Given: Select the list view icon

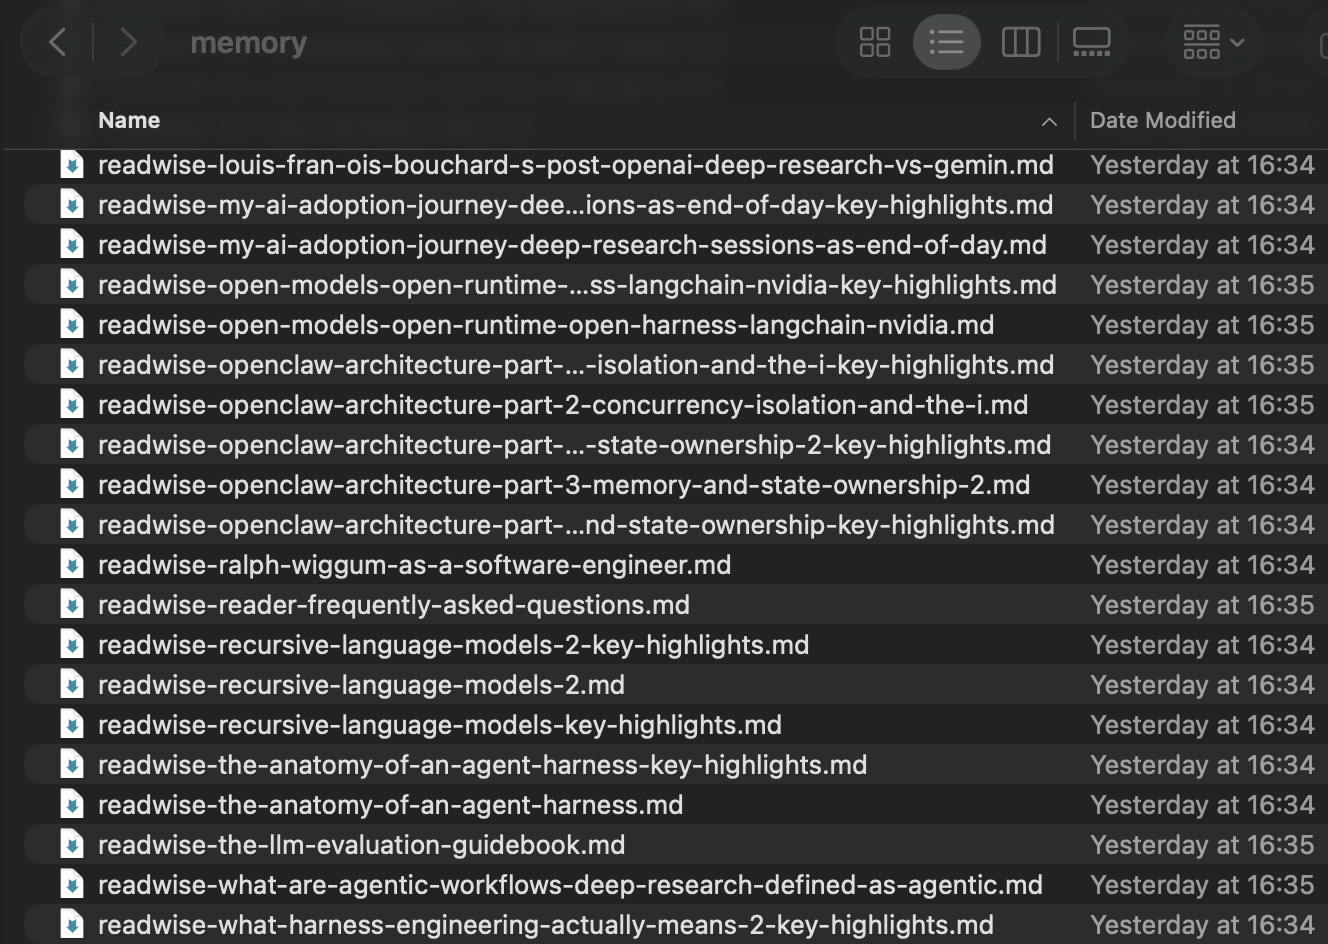Looking at the screenshot, I should click(x=947, y=42).
